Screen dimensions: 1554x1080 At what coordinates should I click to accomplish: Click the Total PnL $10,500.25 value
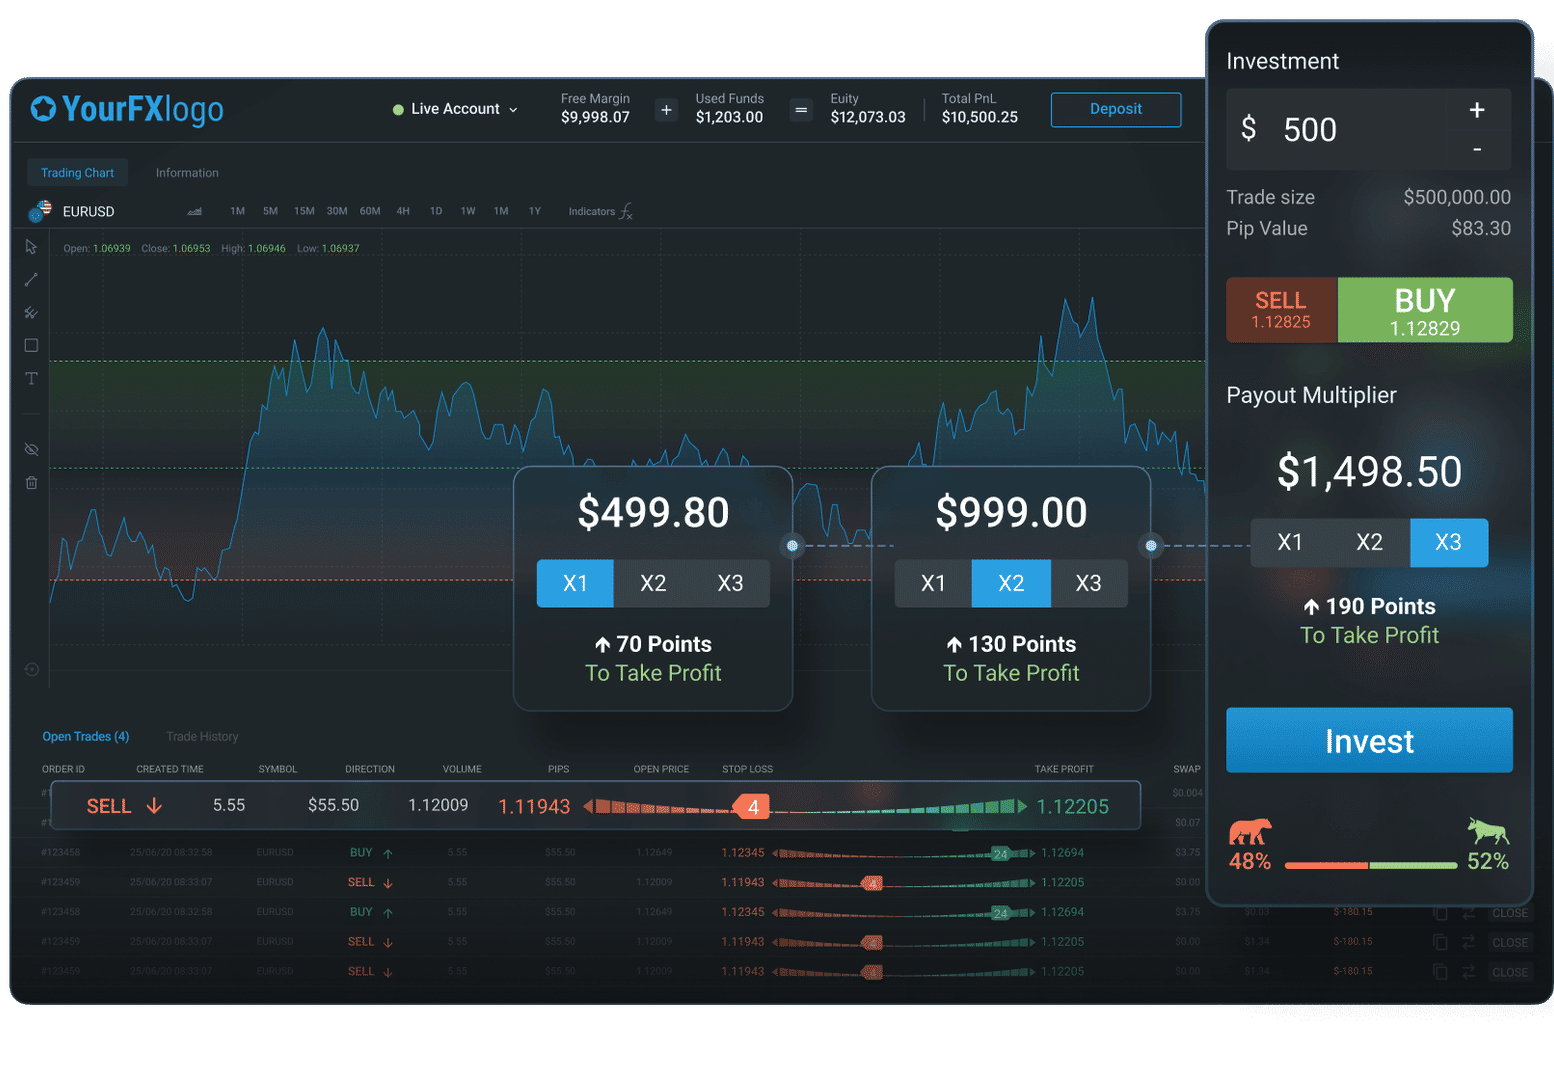(x=980, y=117)
